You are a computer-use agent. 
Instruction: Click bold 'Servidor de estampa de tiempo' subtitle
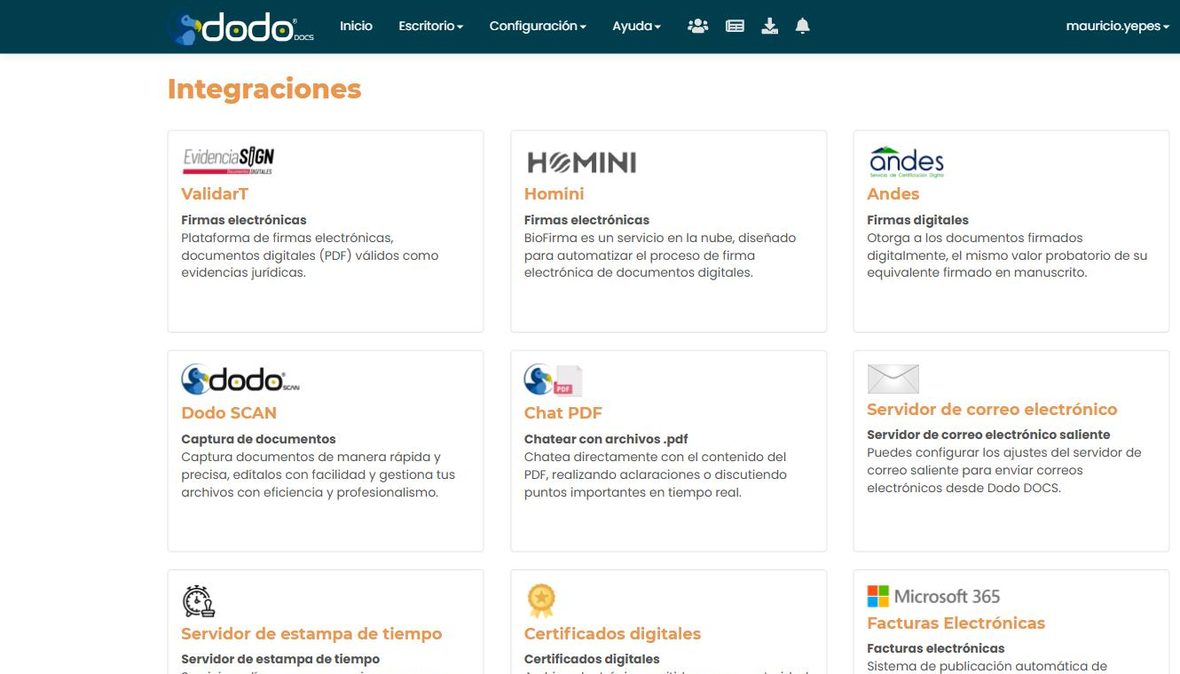[x=280, y=660]
